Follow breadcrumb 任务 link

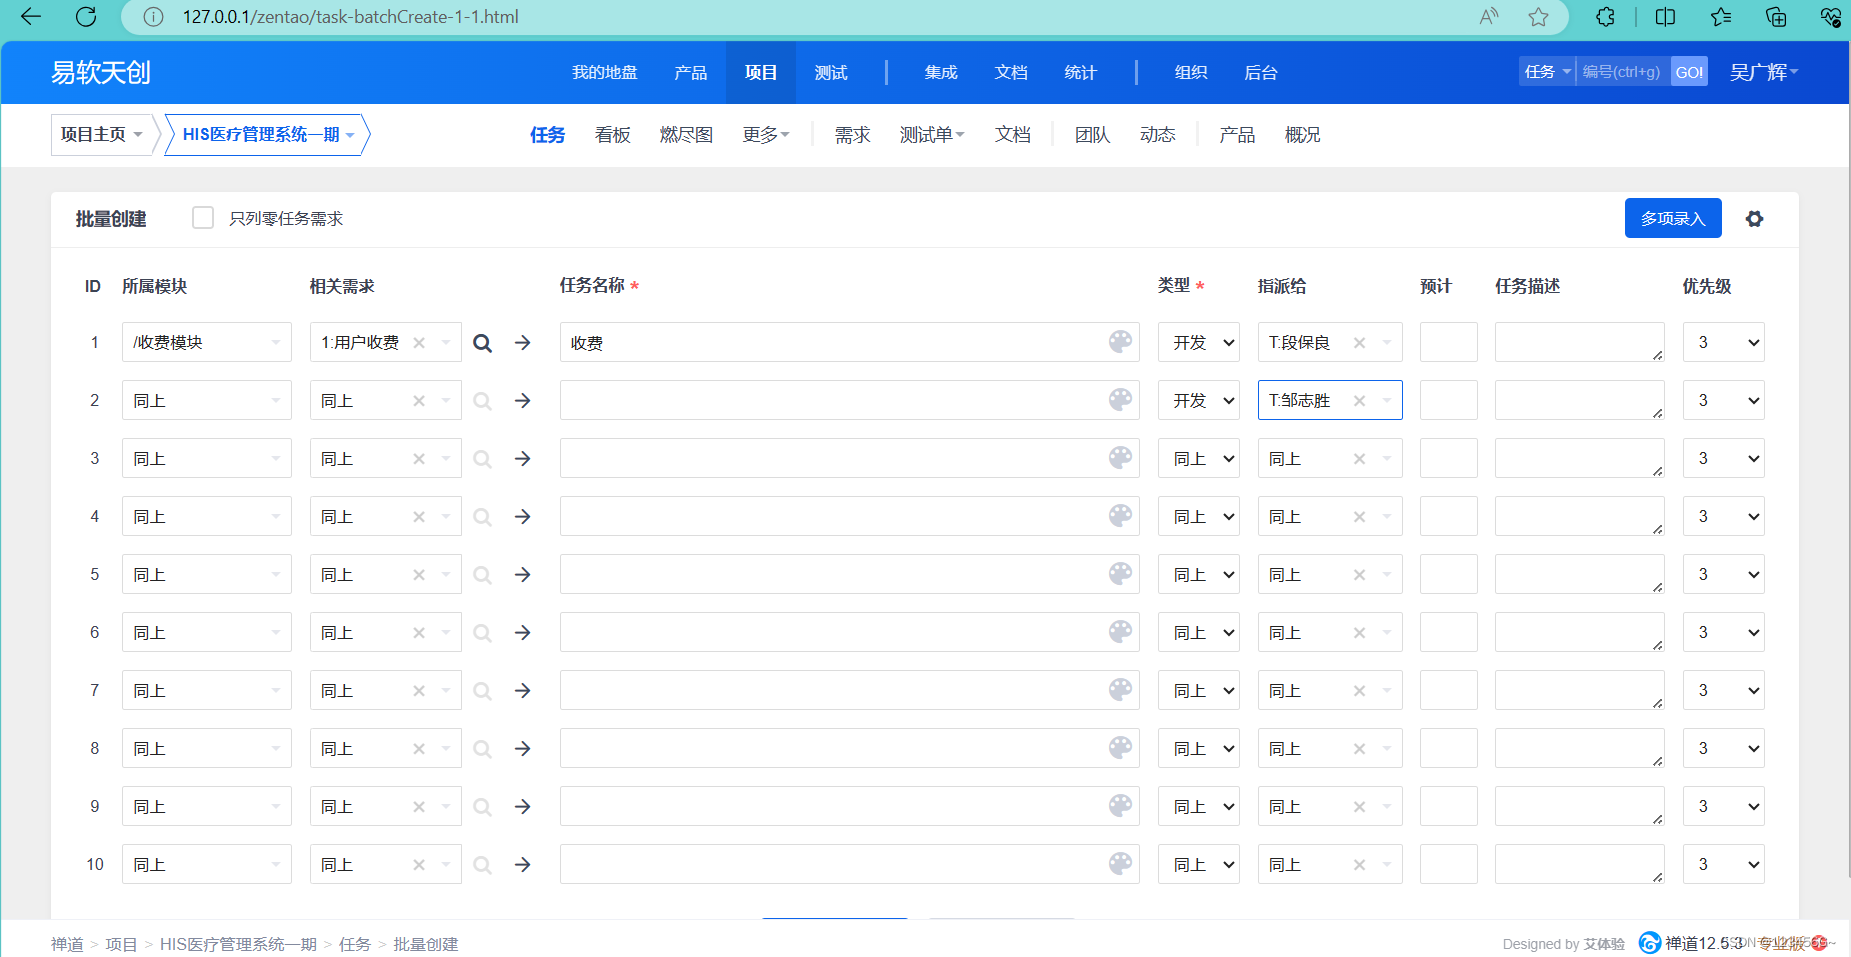(x=355, y=944)
